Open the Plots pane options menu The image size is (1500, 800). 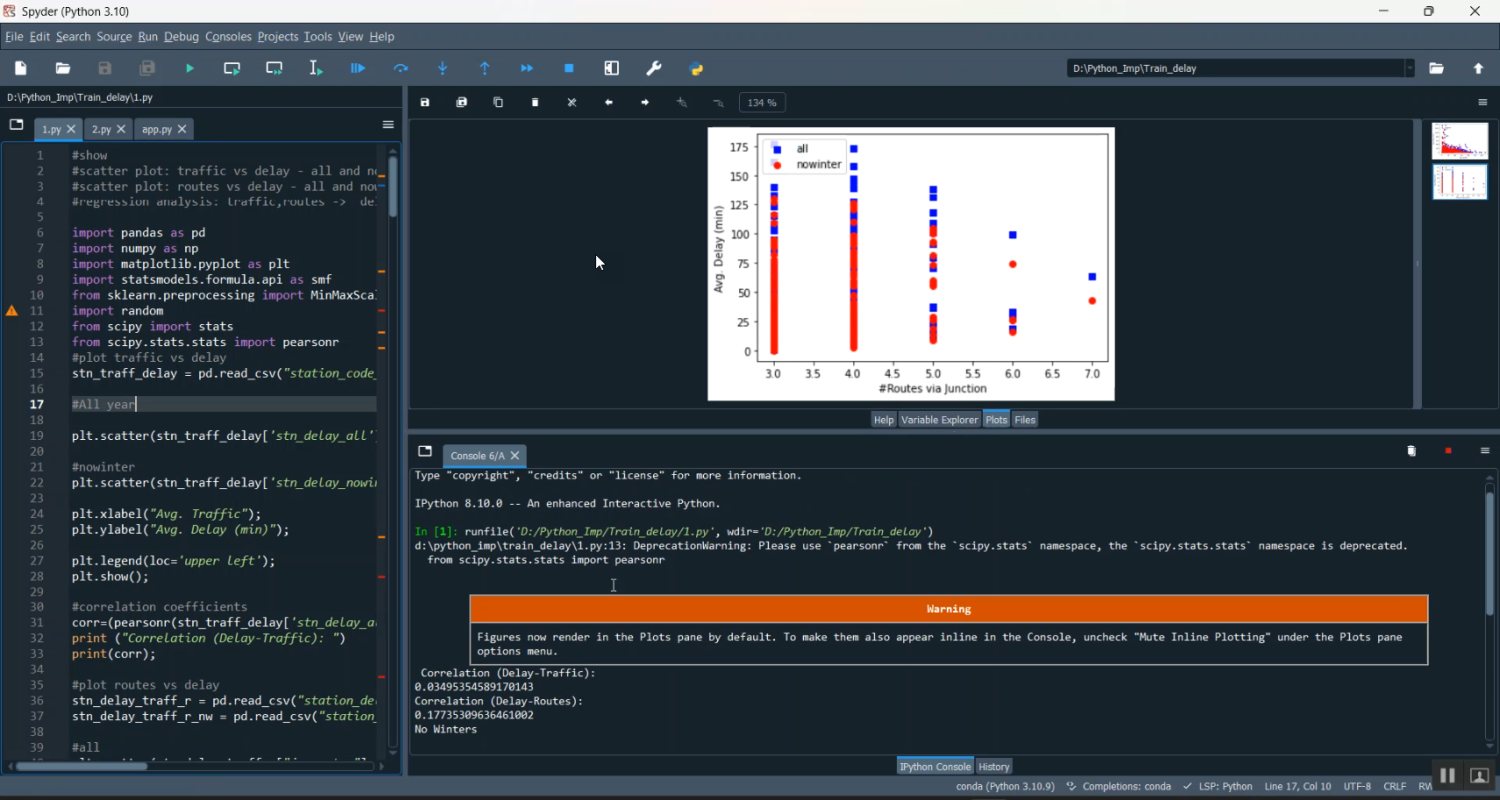click(1484, 103)
